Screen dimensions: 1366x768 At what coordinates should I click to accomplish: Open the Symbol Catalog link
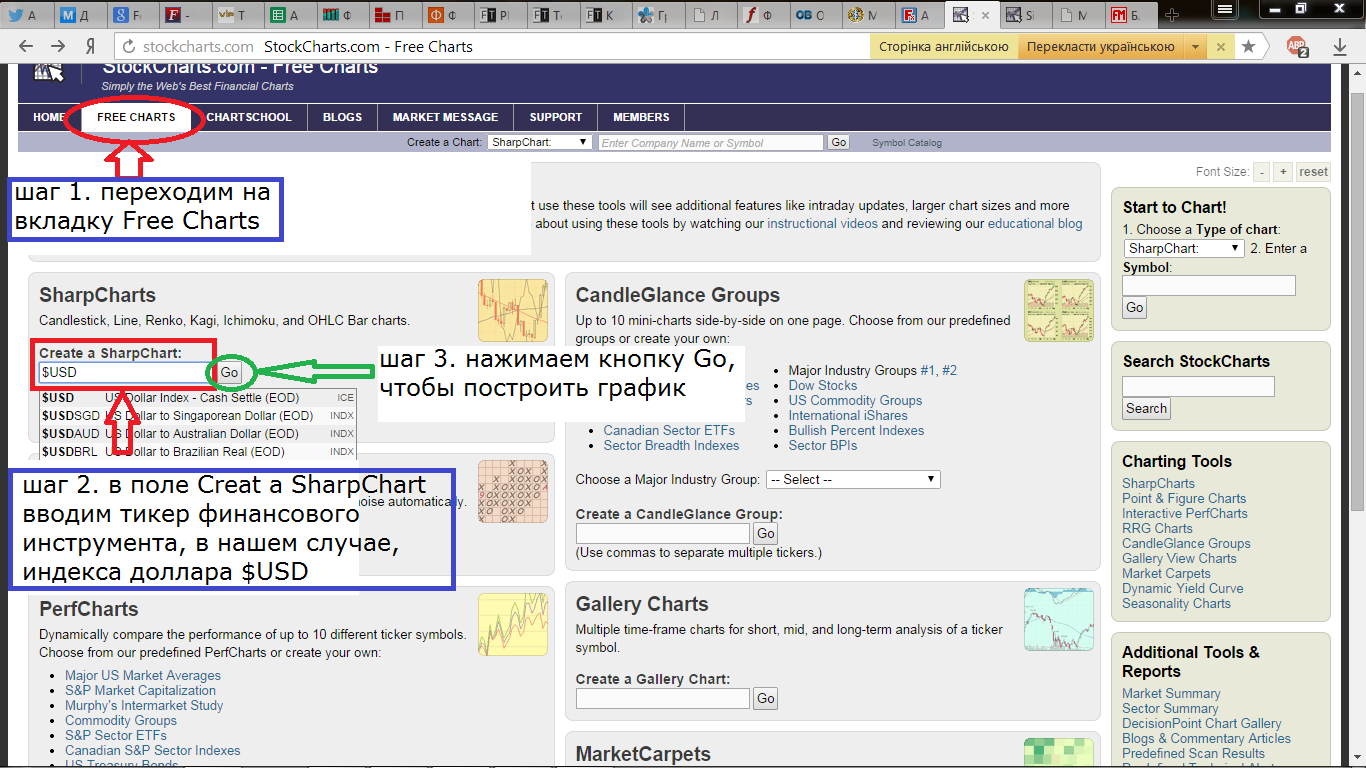pyautogui.click(x=907, y=143)
